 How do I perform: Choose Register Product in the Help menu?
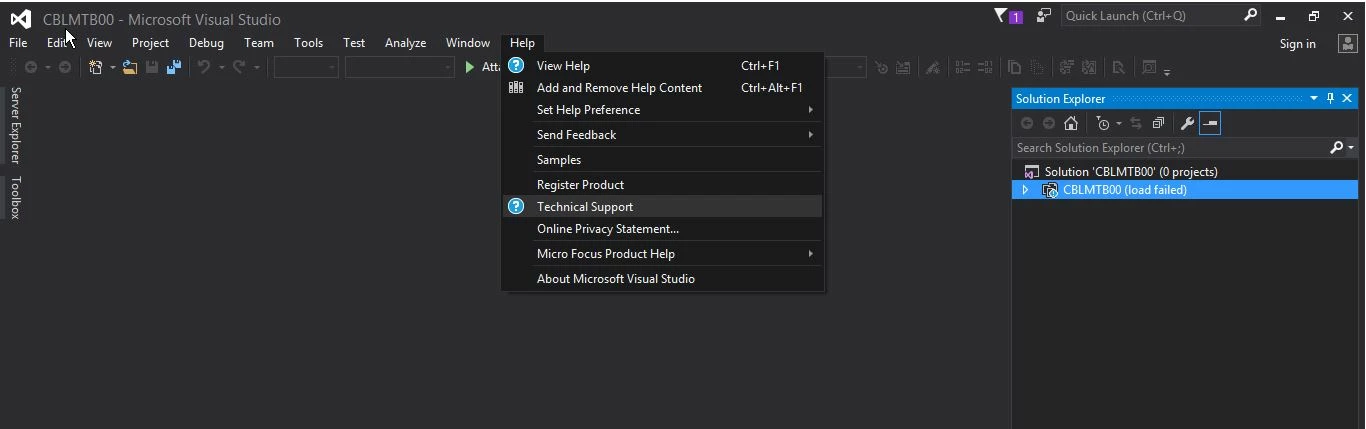(662, 184)
